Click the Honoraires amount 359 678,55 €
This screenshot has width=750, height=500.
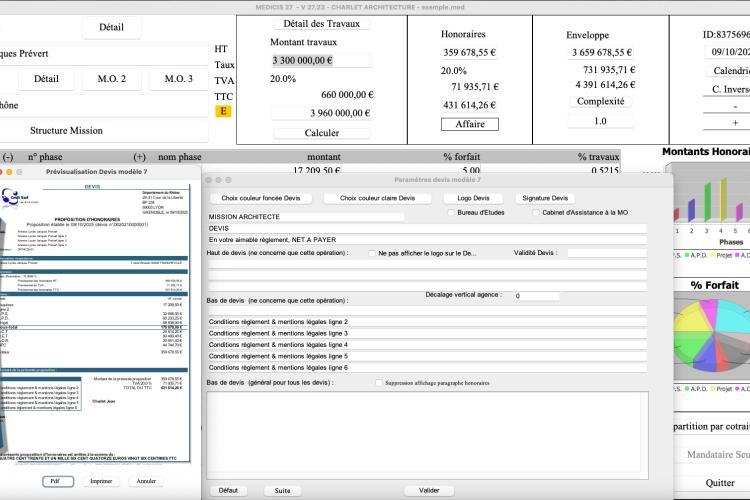[469, 53]
